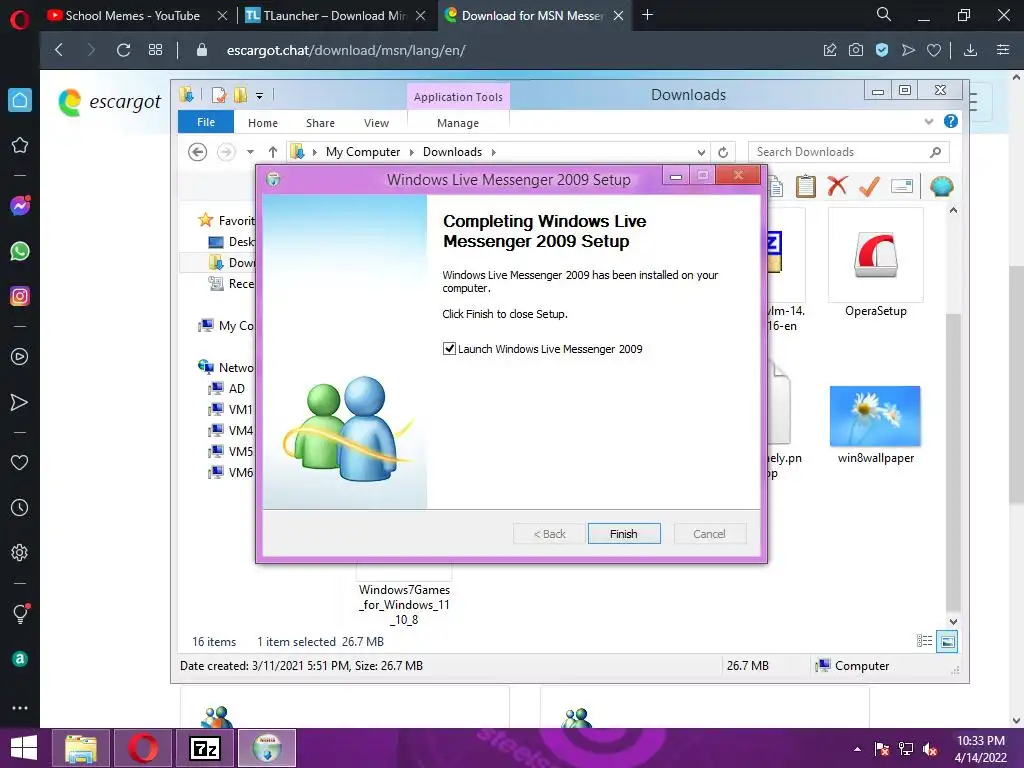Open Opera ad blocker shield icon
Screen dimensions: 1024x768
(882, 50)
